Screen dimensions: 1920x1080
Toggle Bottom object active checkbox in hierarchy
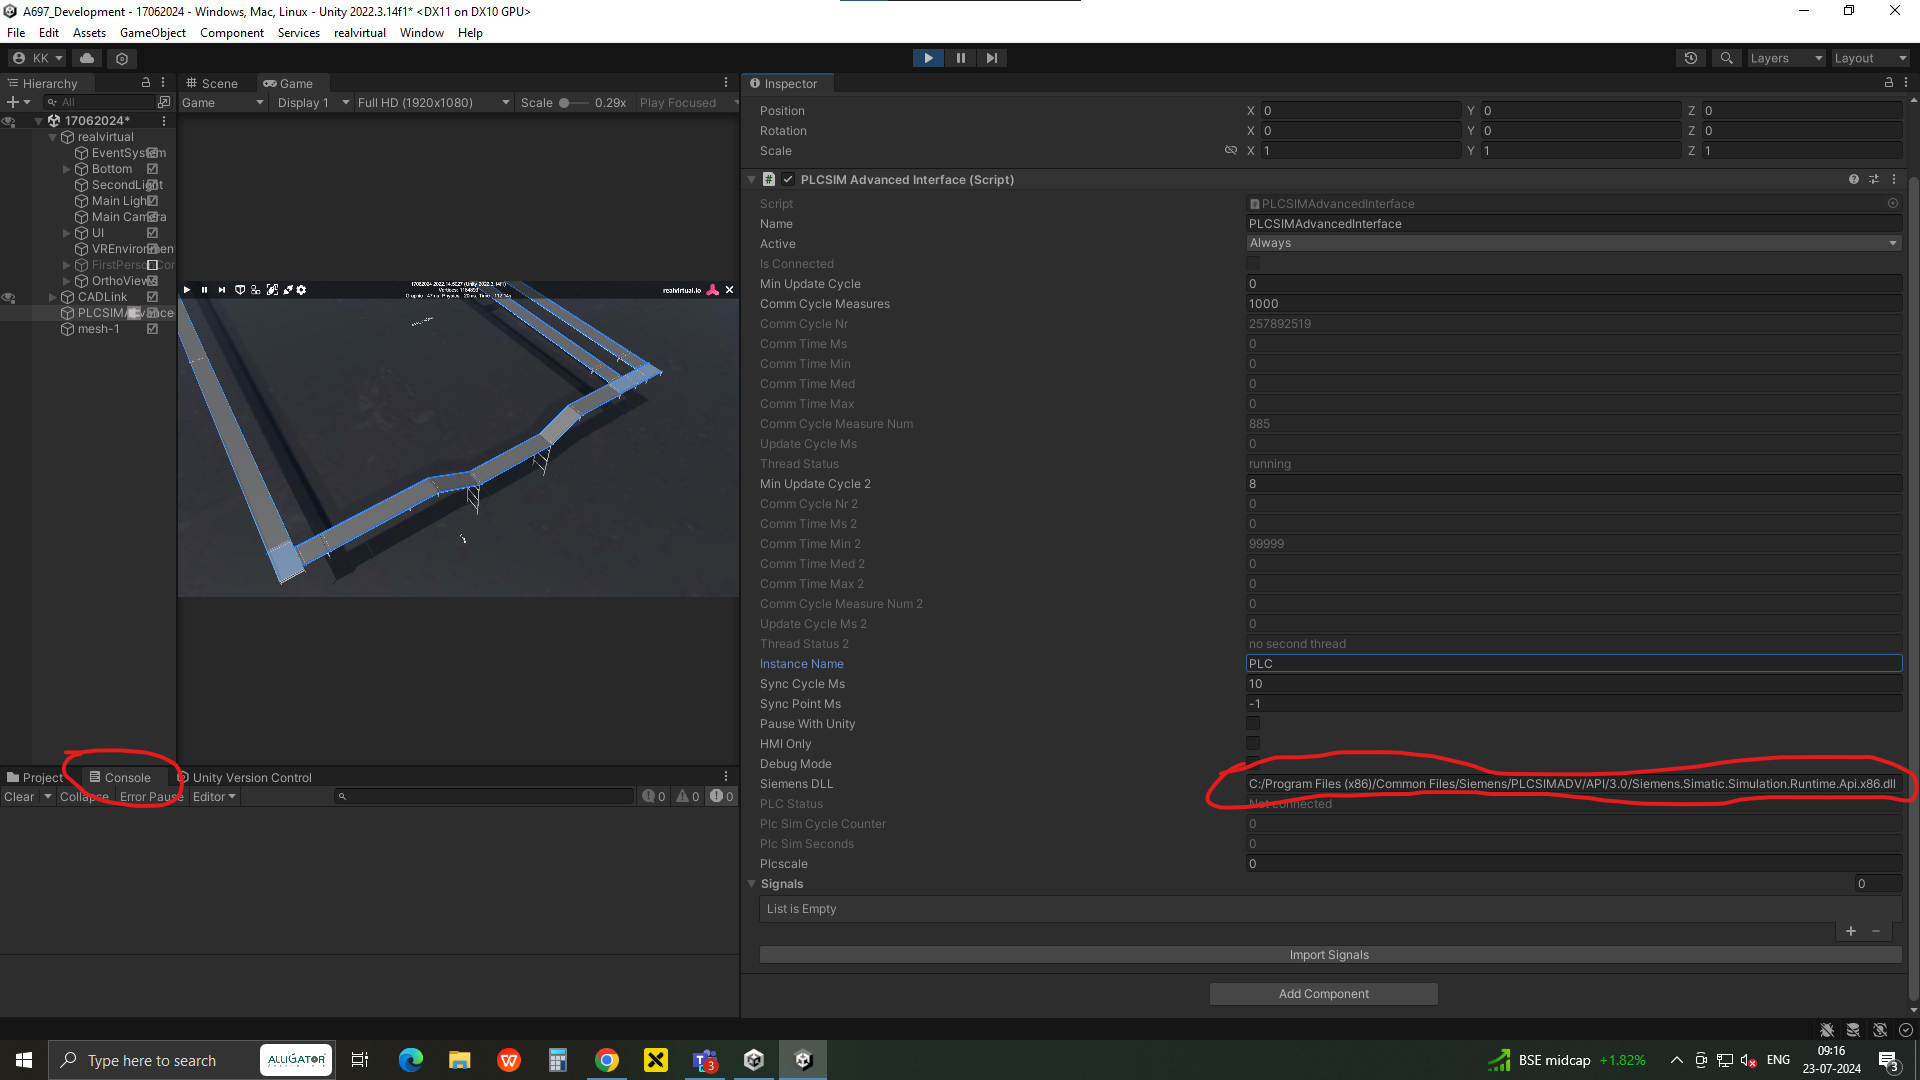(x=152, y=169)
